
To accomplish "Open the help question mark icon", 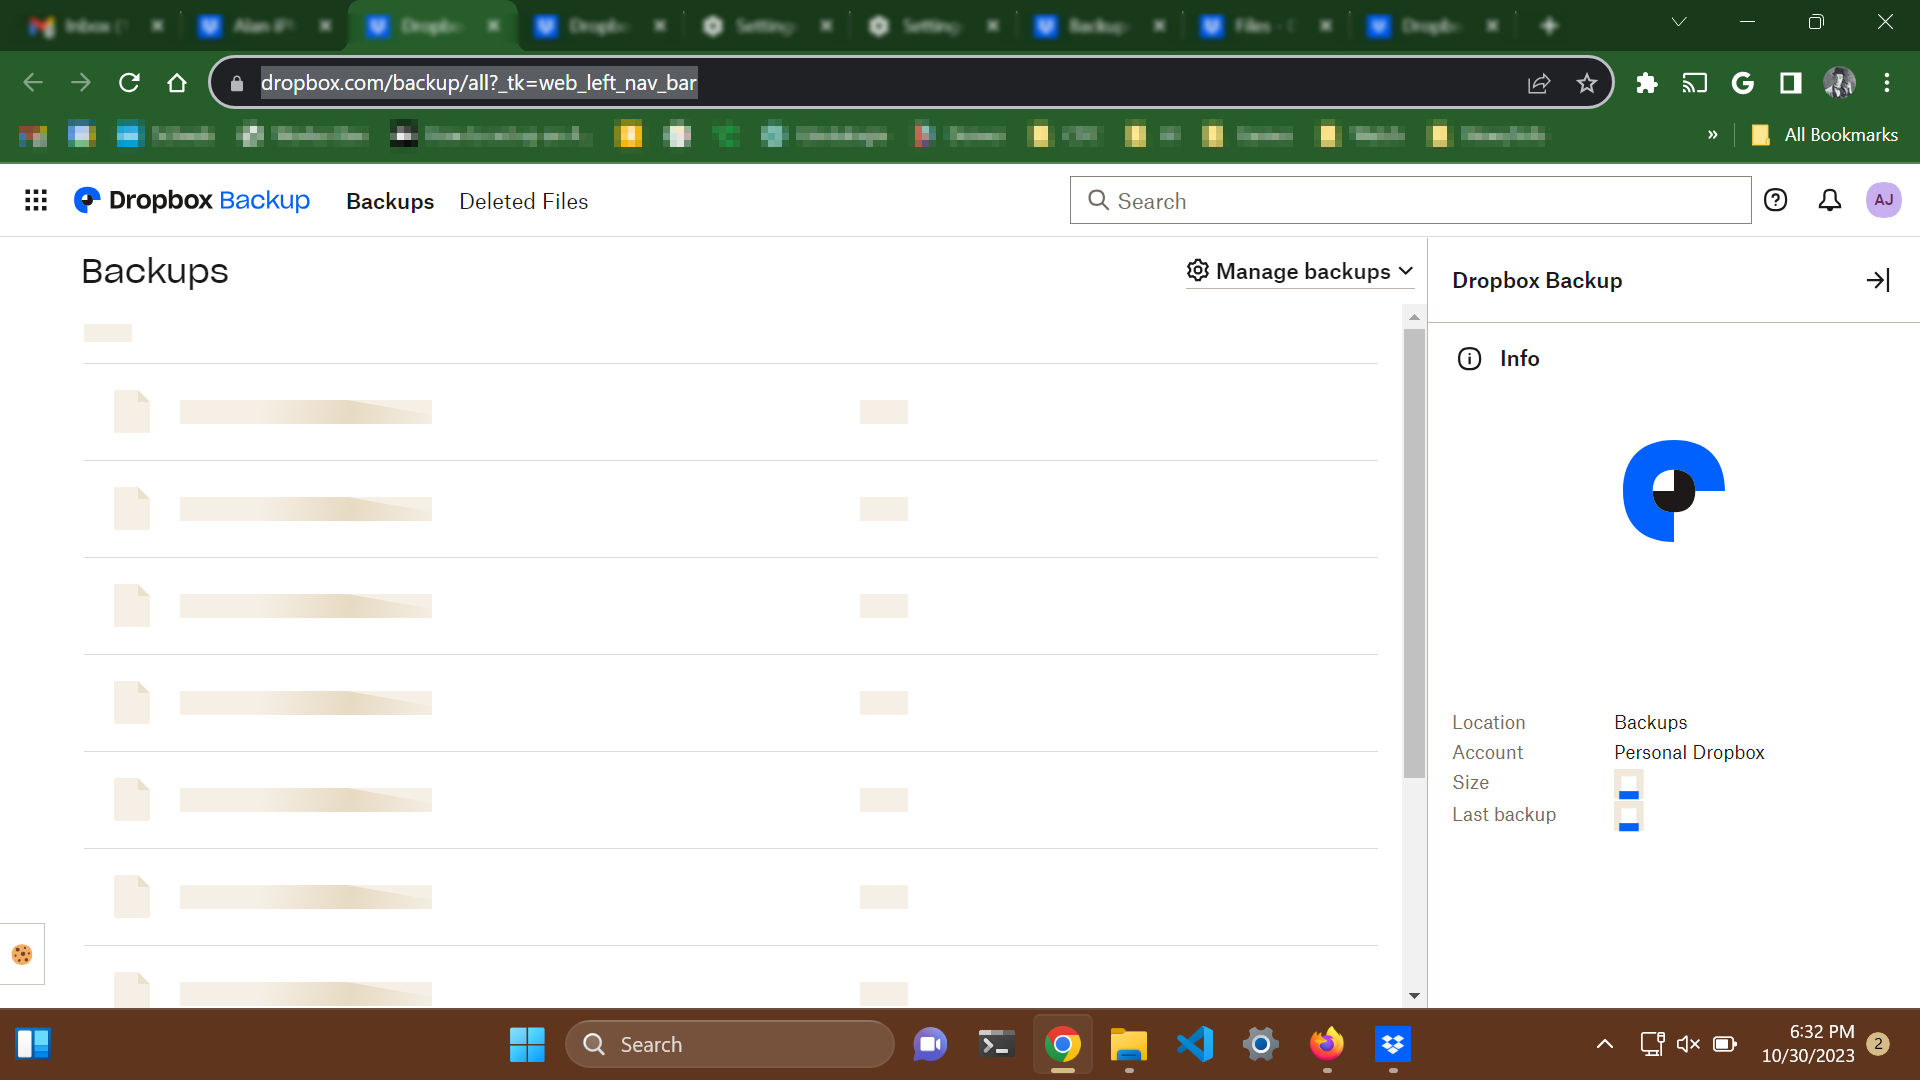I will point(1775,200).
